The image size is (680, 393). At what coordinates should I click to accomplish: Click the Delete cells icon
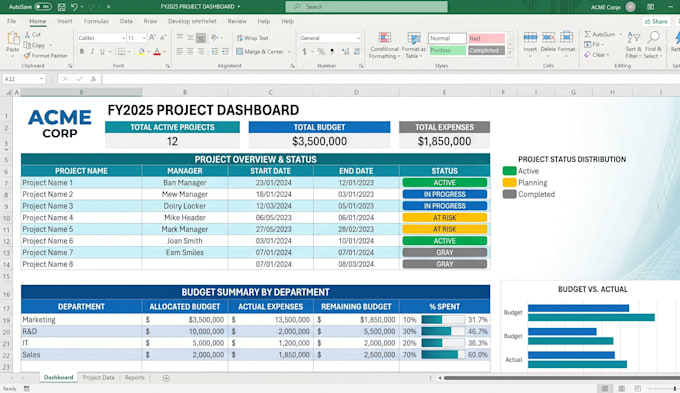tap(548, 38)
